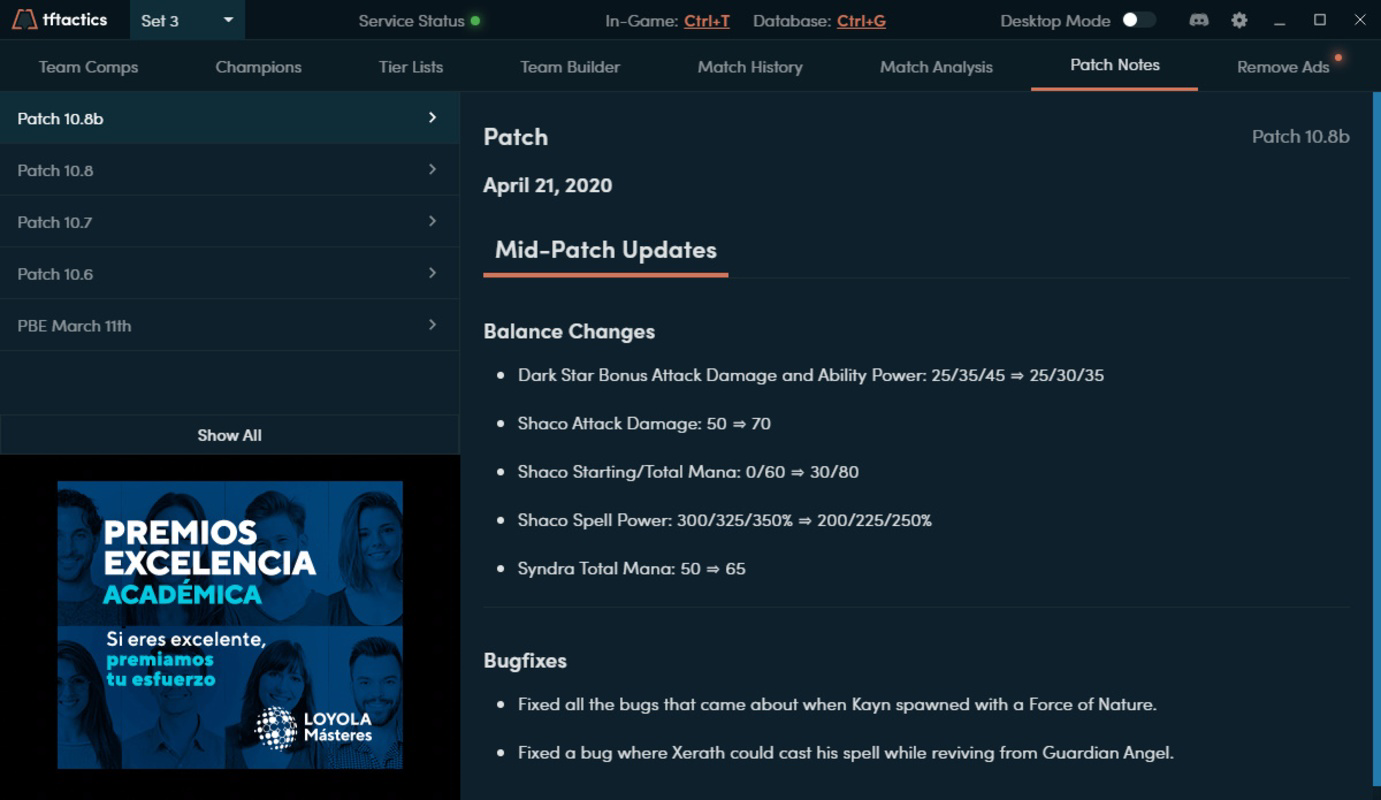Click the Ctrl+G database hotkey link
This screenshot has width=1381, height=800.
click(861, 21)
